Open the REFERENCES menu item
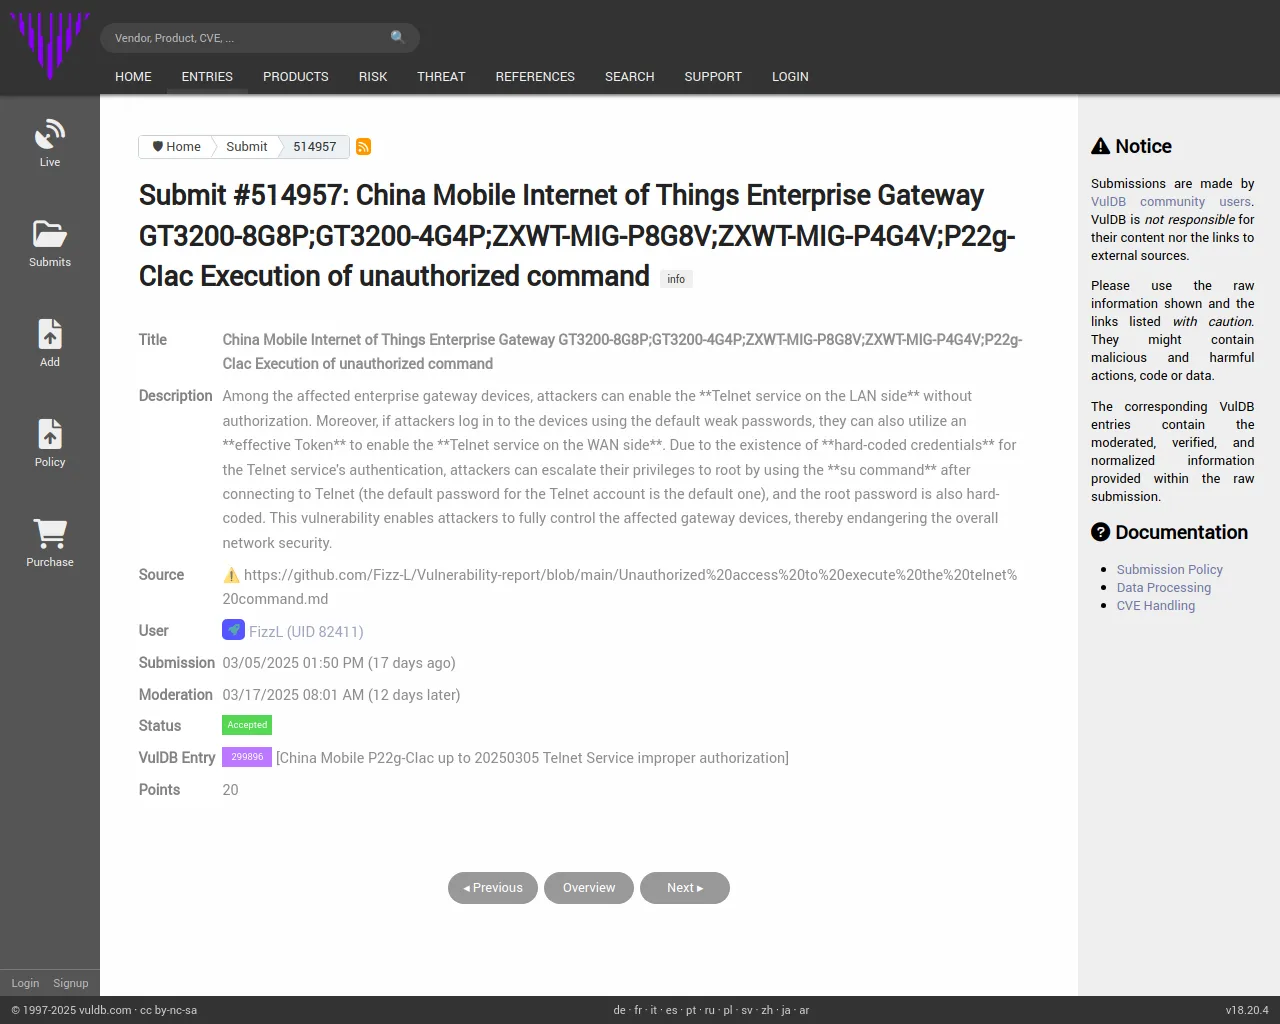 pos(535,76)
